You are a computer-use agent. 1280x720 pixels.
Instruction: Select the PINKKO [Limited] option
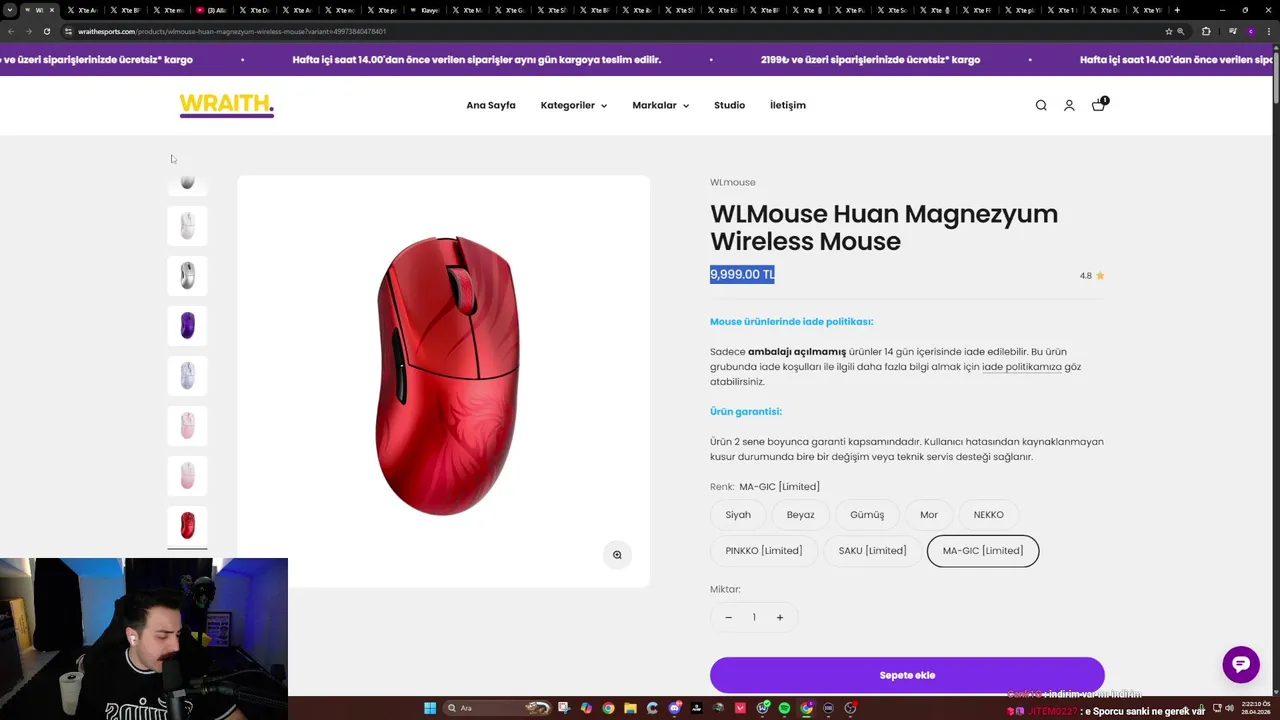click(x=764, y=551)
